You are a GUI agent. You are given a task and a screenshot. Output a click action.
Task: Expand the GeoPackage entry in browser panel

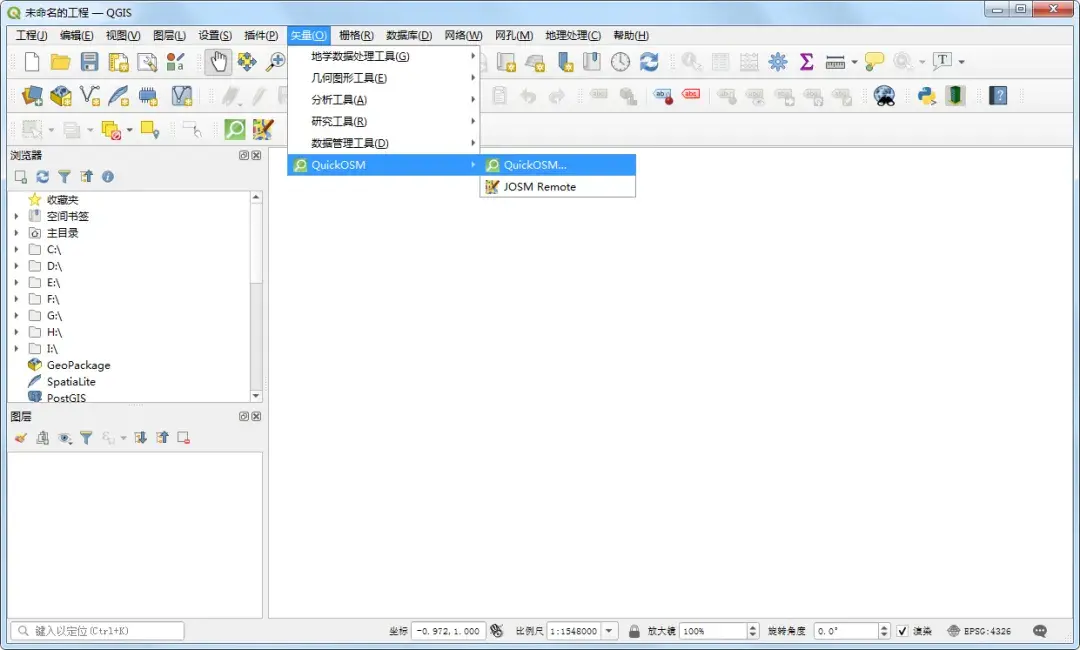click(x=14, y=365)
